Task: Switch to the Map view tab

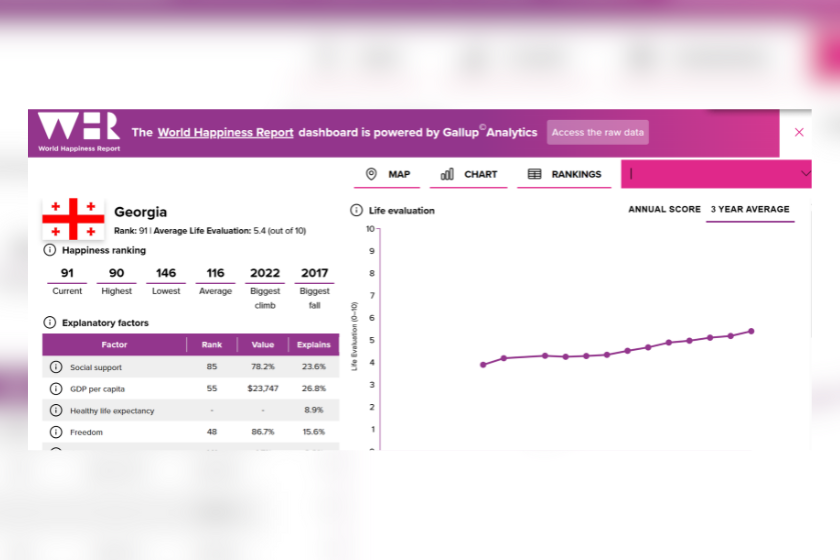Action: tap(388, 174)
